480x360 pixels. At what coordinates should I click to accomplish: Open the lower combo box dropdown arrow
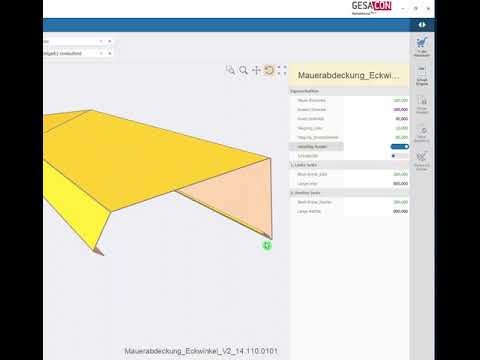pyautogui.click(x=101, y=53)
